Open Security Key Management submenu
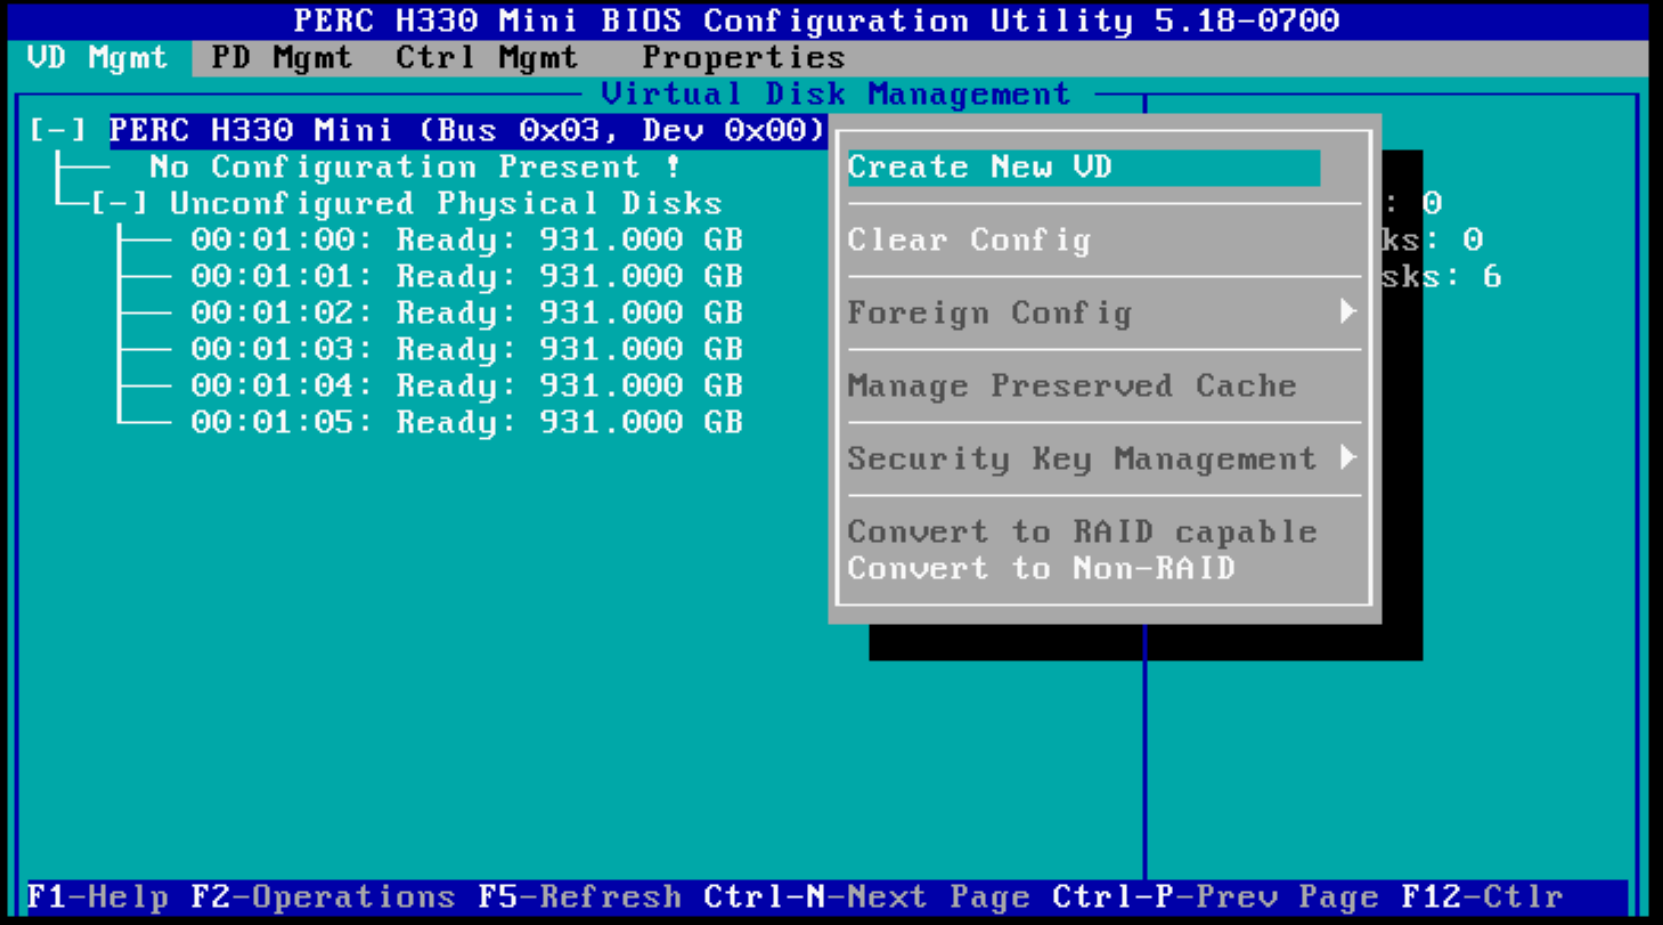 coord(1104,459)
